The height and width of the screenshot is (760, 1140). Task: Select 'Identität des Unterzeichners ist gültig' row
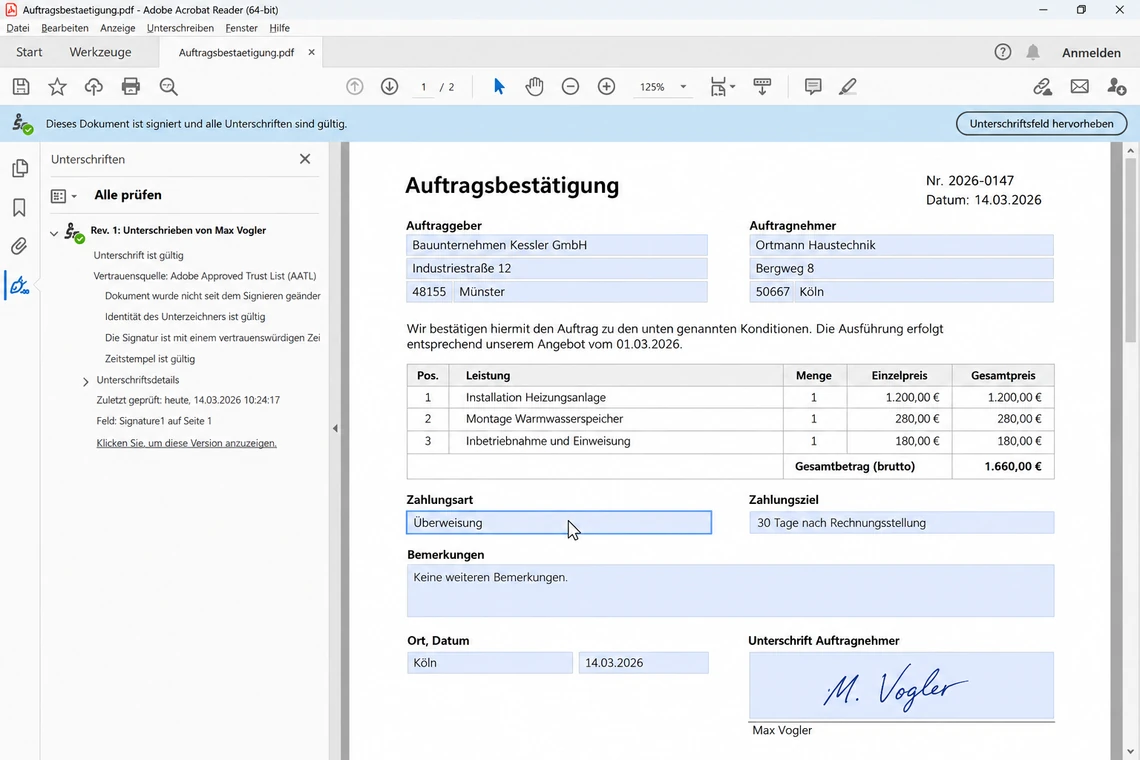click(185, 317)
